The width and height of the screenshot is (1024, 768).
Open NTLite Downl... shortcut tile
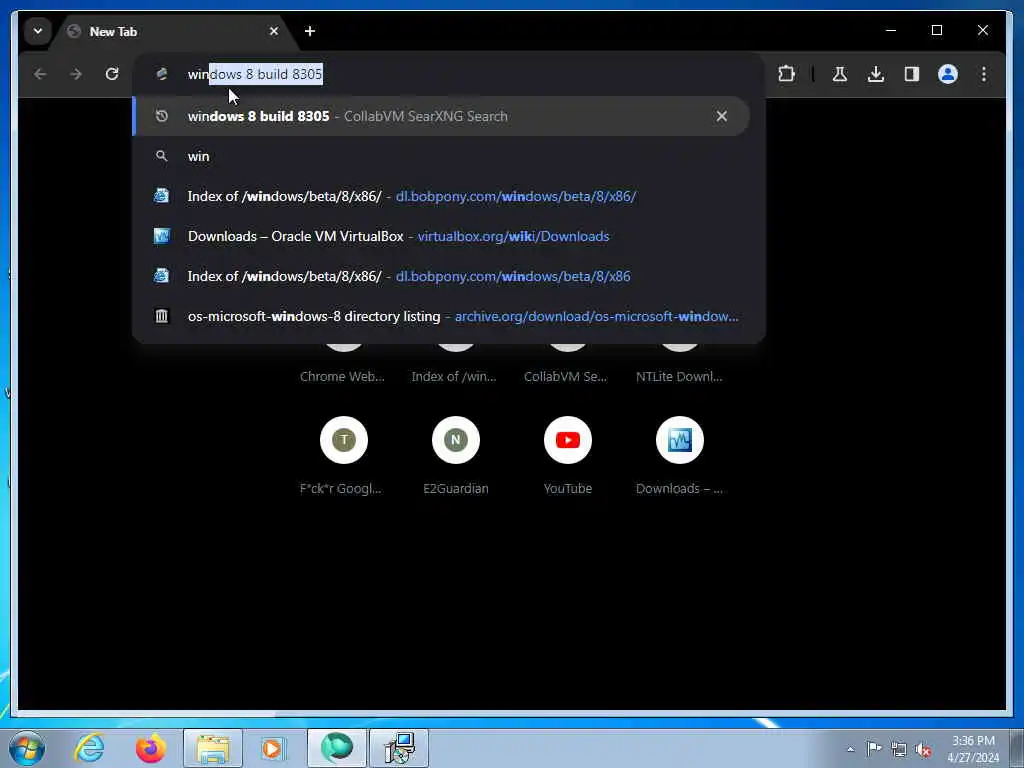(x=679, y=363)
